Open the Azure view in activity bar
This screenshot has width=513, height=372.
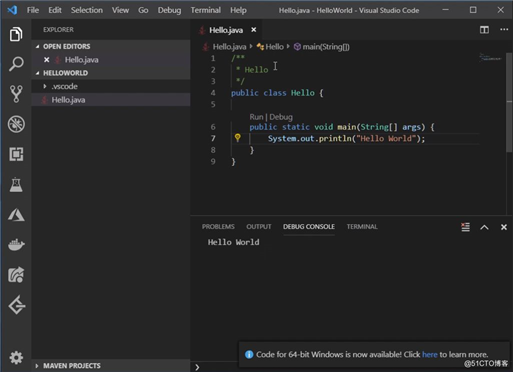(16, 215)
